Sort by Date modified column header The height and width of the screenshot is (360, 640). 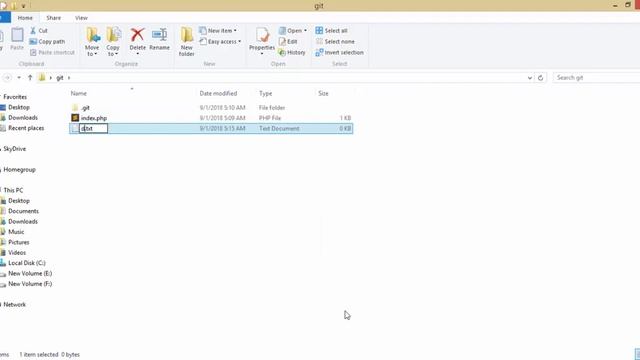click(x=218, y=93)
